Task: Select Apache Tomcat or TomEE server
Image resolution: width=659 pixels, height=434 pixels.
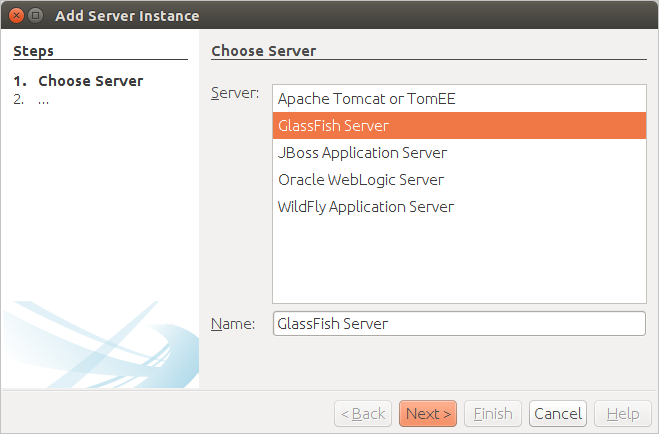Action: tap(459, 99)
